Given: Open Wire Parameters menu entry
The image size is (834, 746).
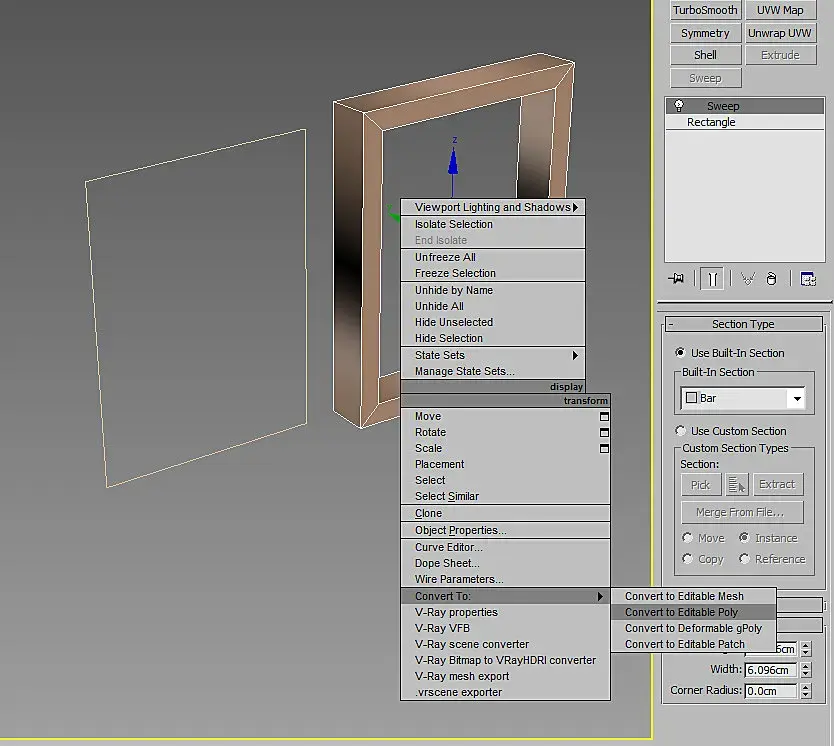Looking at the screenshot, I should click(505, 579).
